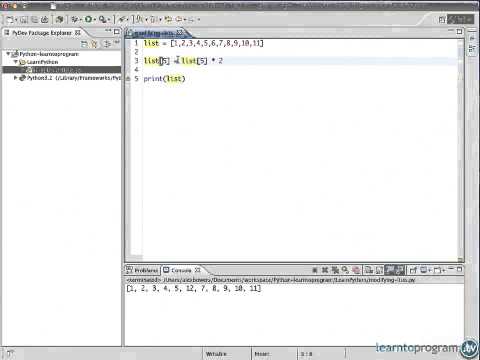Click the Forward navigation arrow icon
The height and width of the screenshot is (360, 480).
click(x=191, y=20)
